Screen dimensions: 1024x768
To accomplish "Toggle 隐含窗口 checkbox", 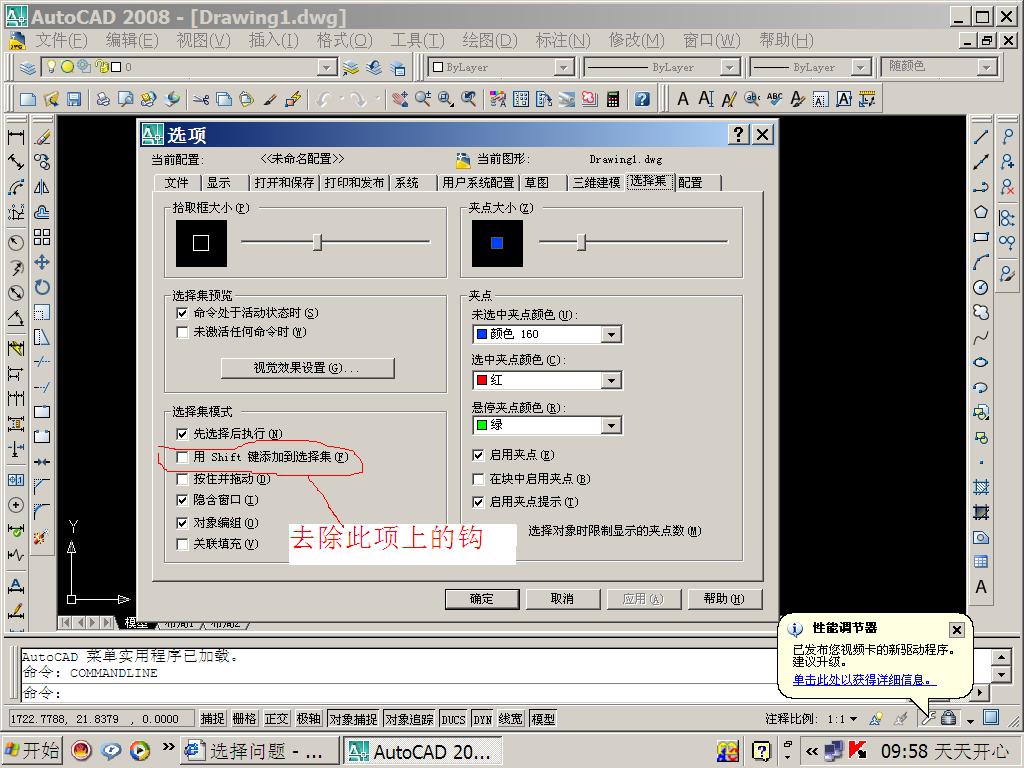I will (x=182, y=500).
